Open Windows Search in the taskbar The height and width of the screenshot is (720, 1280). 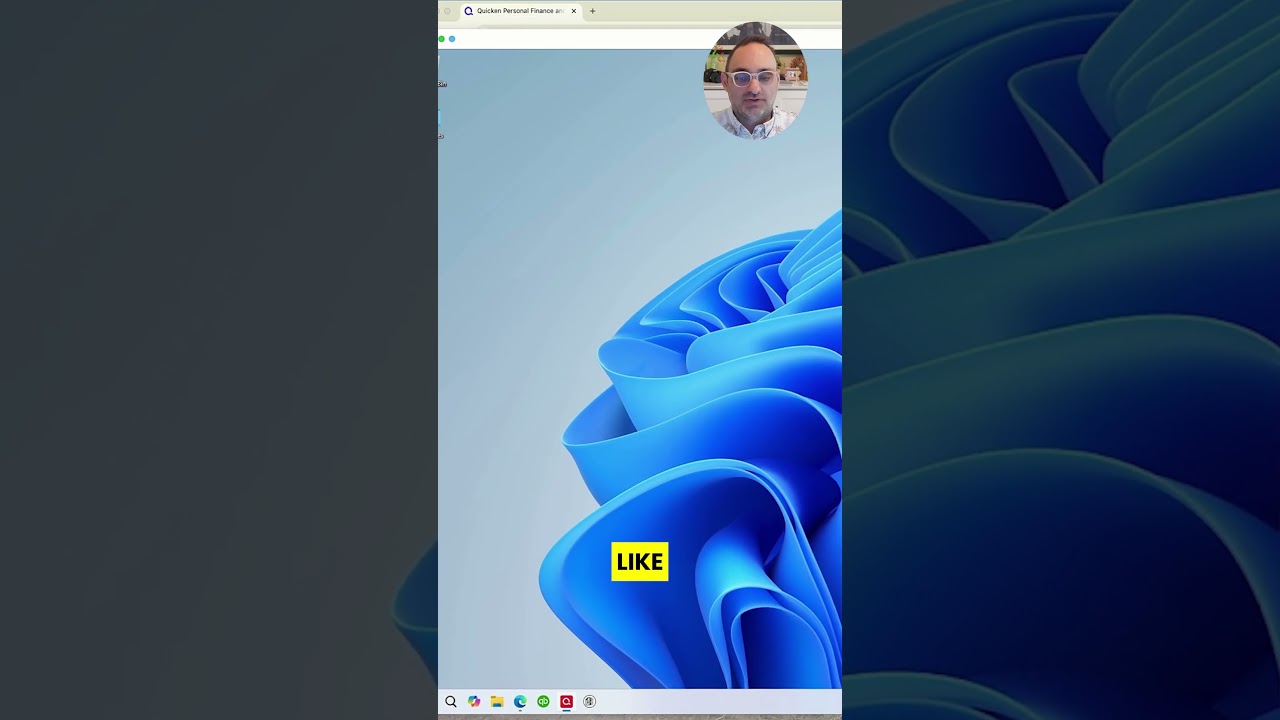pyautogui.click(x=451, y=702)
